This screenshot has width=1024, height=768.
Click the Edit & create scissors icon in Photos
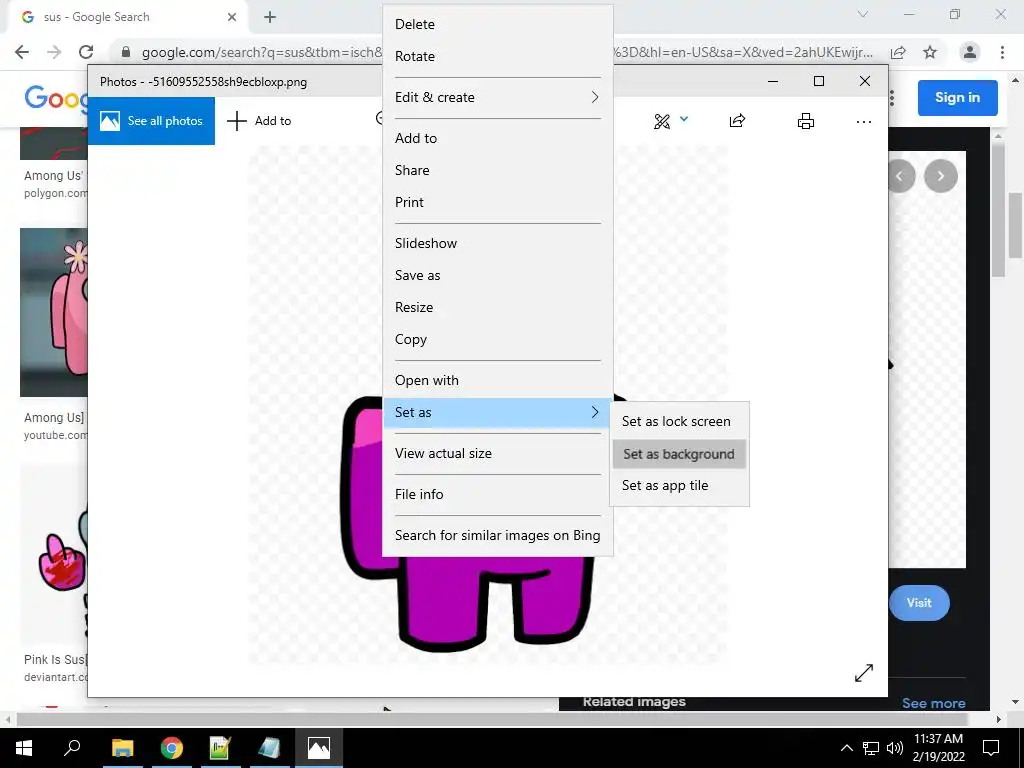click(x=662, y=121)
